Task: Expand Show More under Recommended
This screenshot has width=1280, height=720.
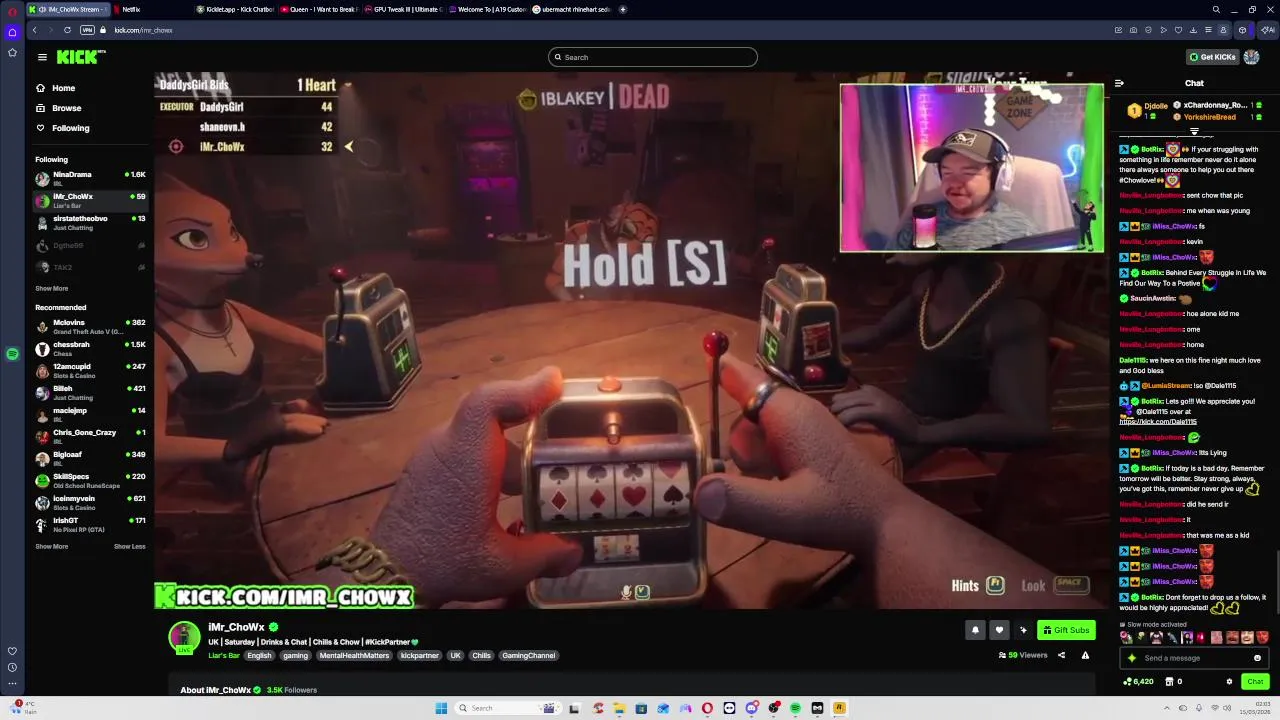Action: (x=52, y=546)
